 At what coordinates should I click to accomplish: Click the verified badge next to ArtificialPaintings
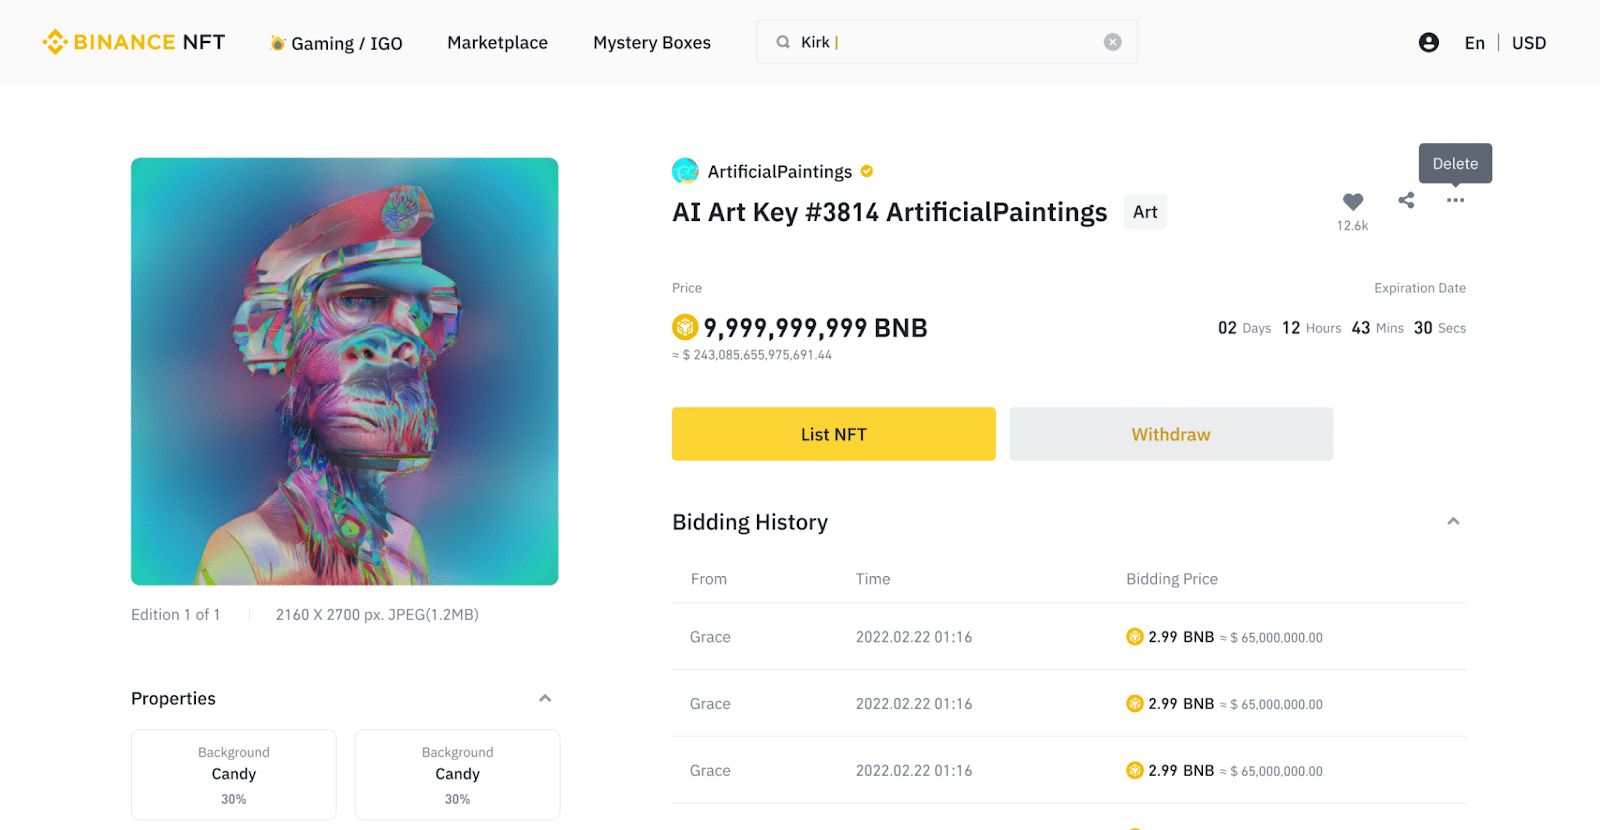[x=867, y=171]
